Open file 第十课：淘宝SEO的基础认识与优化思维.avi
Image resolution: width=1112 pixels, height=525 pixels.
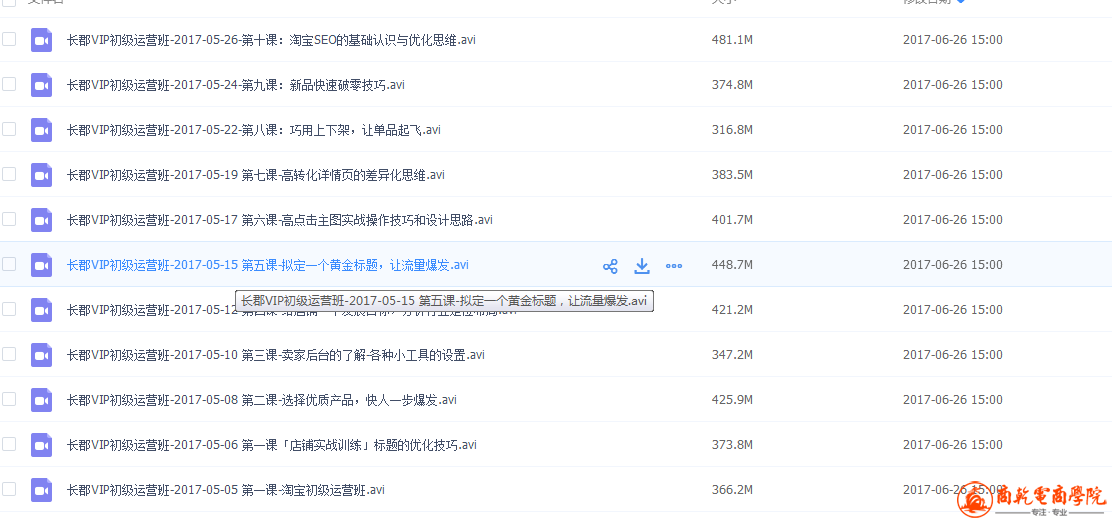[271, 40]
